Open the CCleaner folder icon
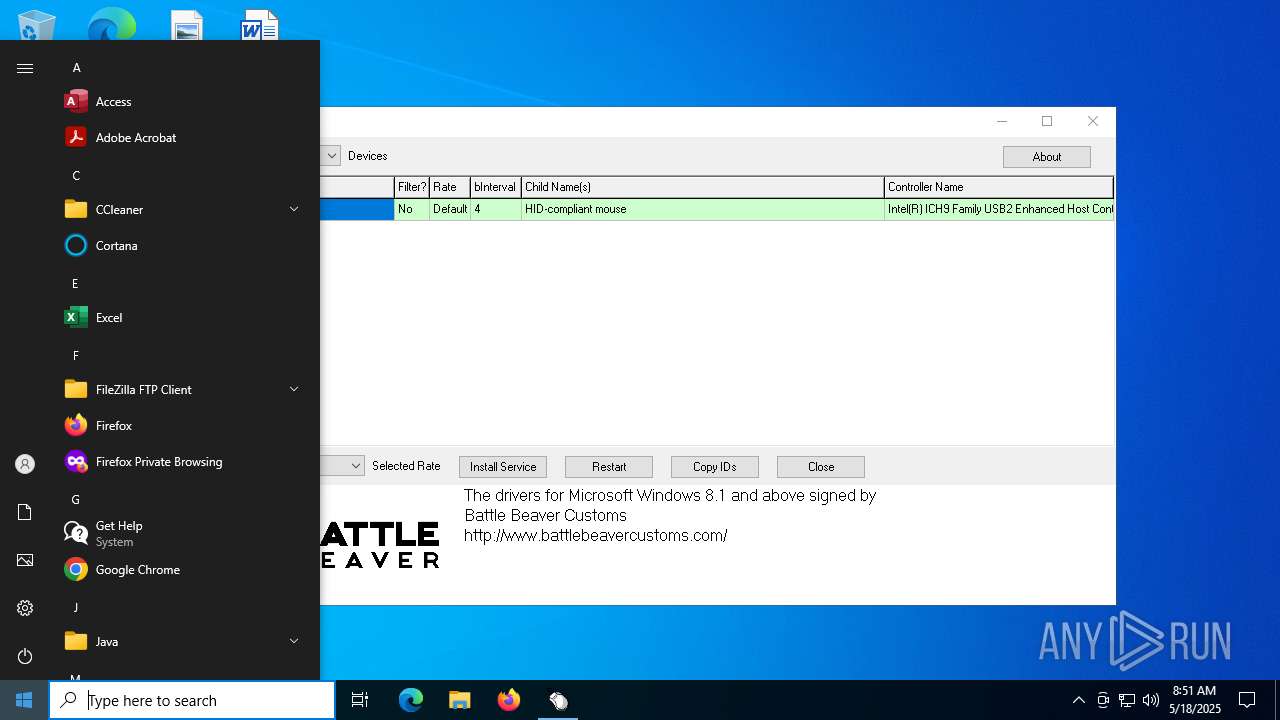The height and width of the screenshot is (720, 1280). pos(76,209)
